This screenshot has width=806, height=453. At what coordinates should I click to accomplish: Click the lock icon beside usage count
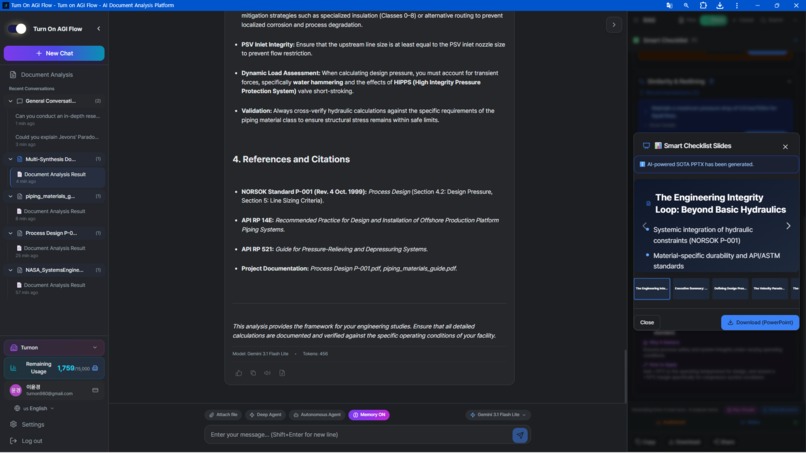[x=95, y=368]
